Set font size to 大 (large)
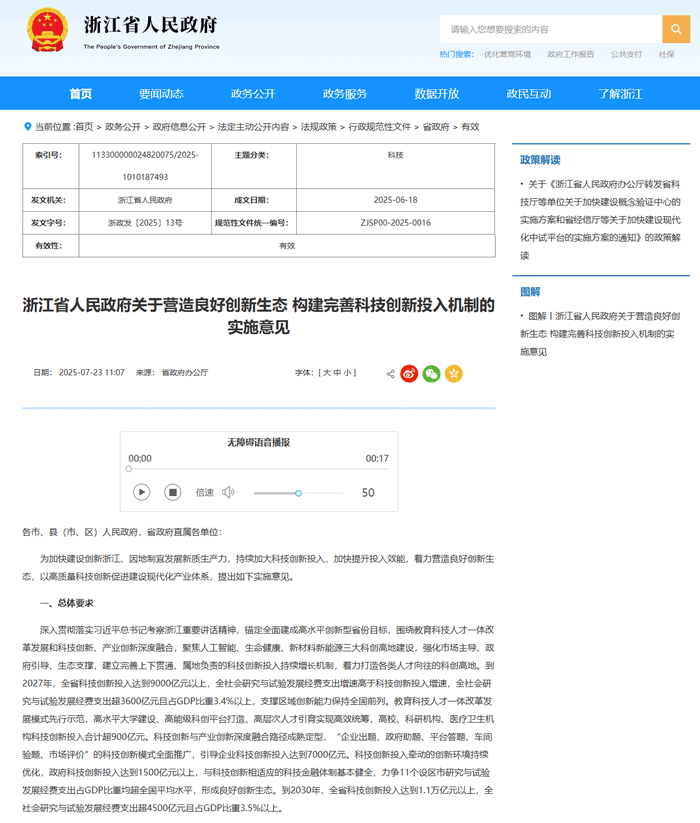The height and width of the screenshot is (823, 700). click(326, 373)
